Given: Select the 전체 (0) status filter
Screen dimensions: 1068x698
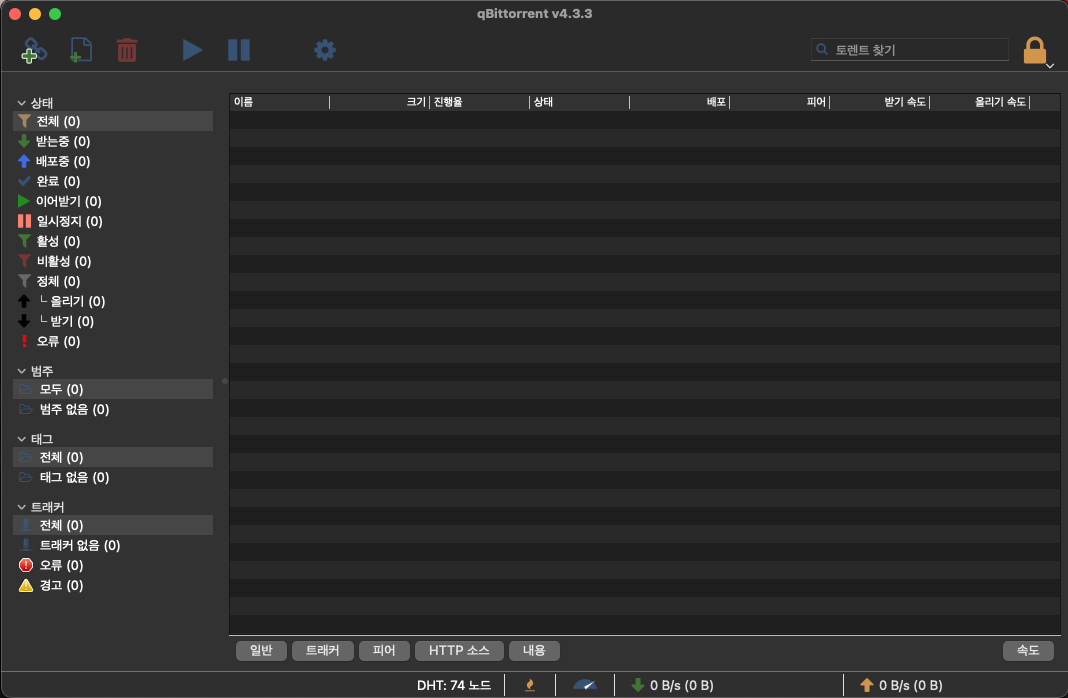Looking at the screenshot, I should (x=113, y=121).
